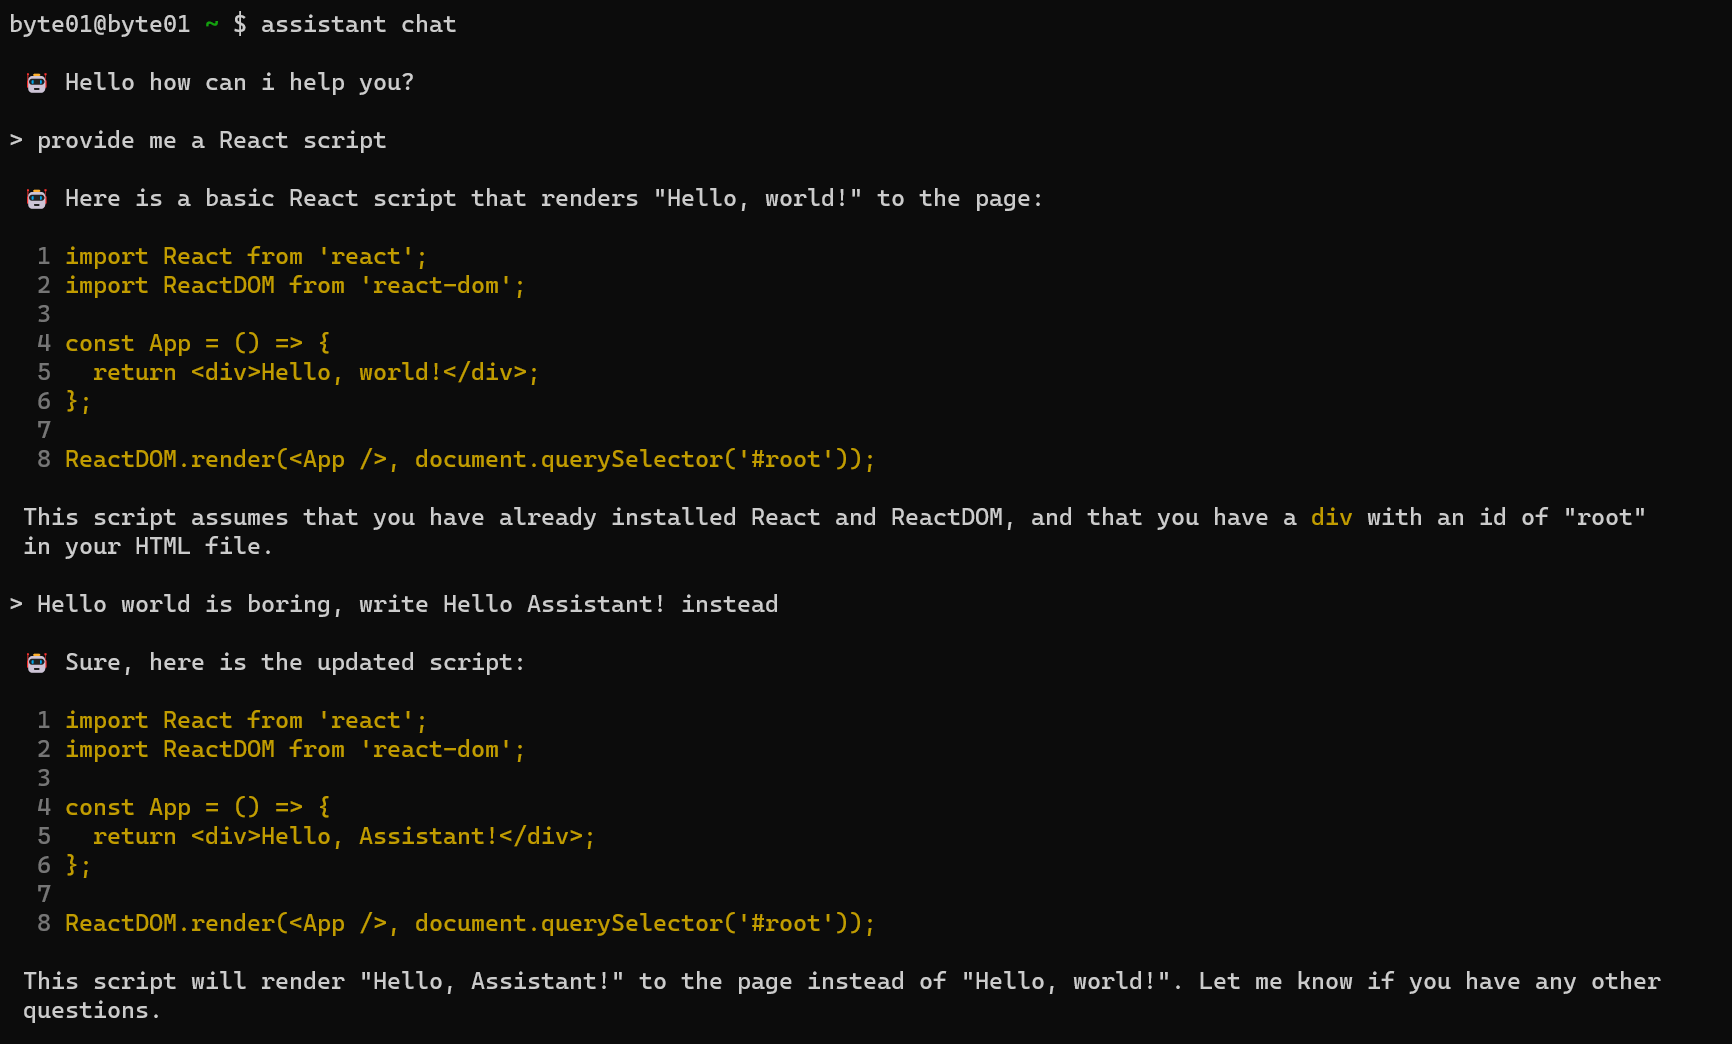Click the "byte01@byte01" shell prompt username
This screenshot has width=1732, height=1044.
(x=99, y=25)
